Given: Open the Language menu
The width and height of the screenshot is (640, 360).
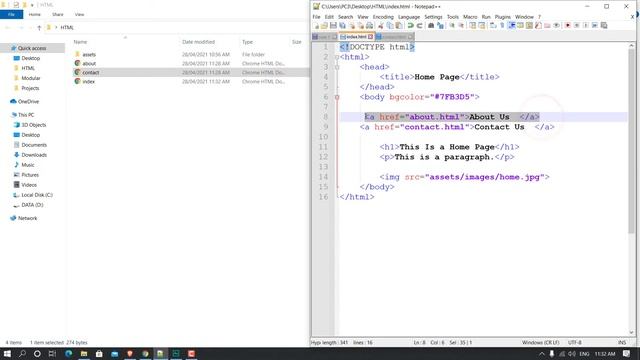Looking at the screenshot, I should (409, 17).
